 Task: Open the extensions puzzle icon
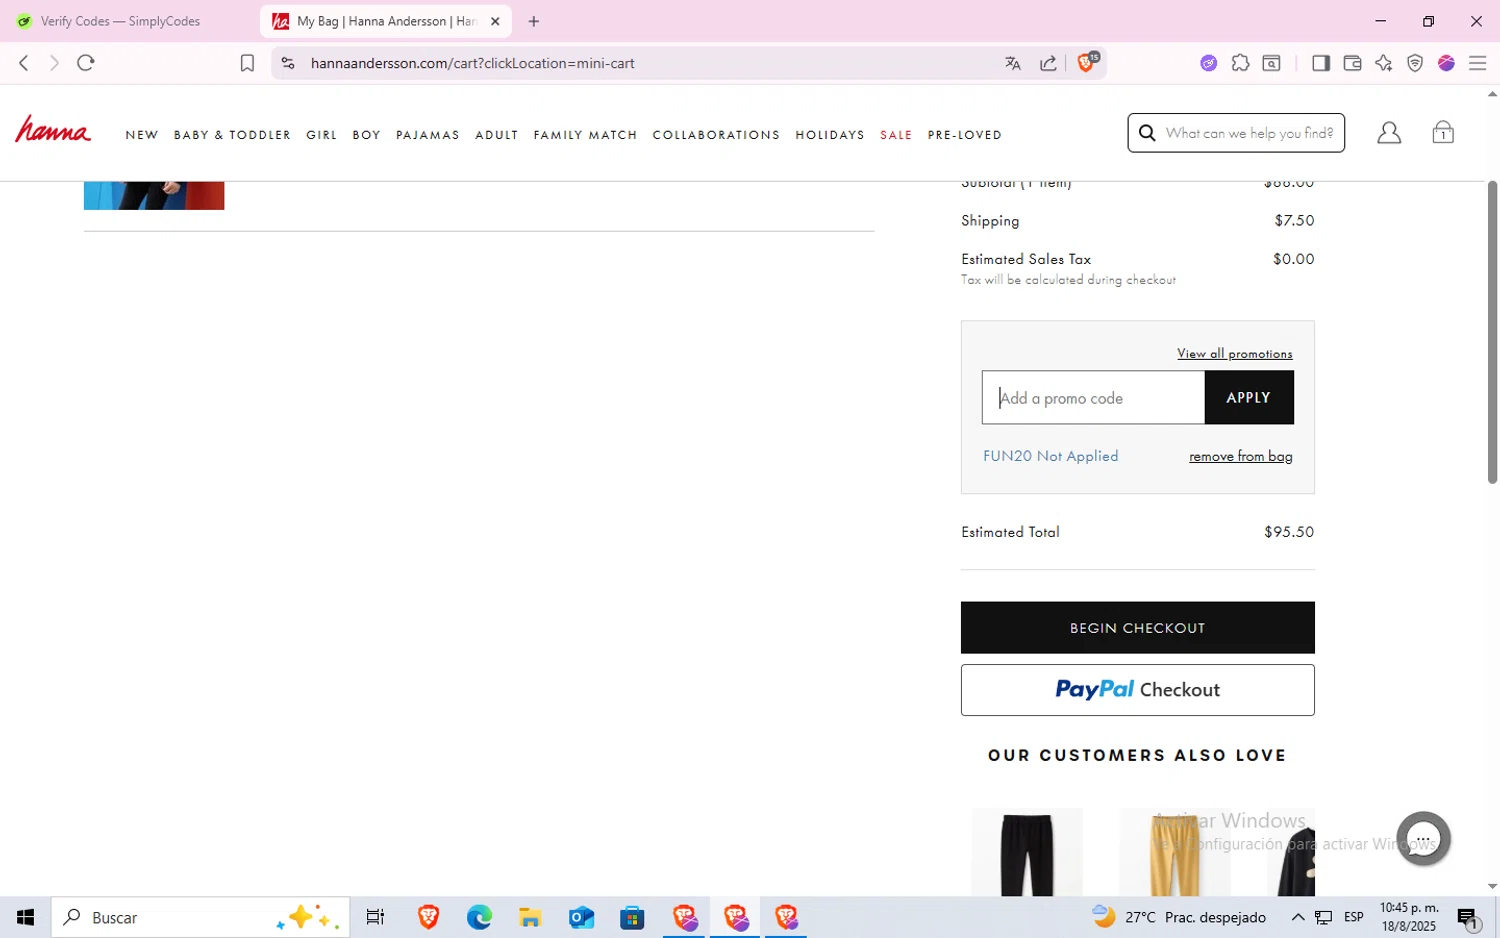[1240, 63]
